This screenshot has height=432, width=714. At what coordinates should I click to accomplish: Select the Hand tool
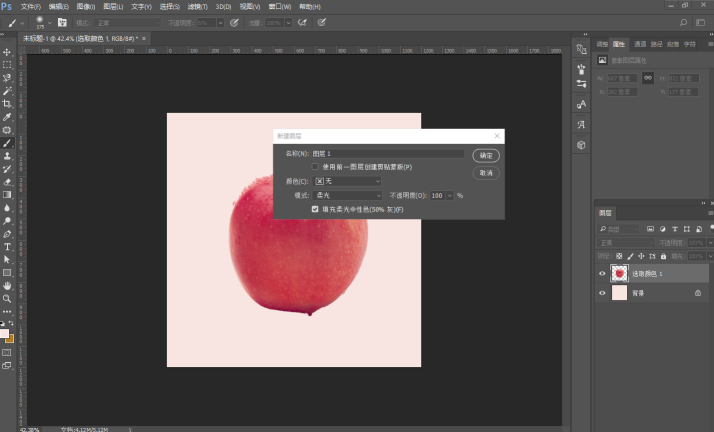point(7,285)
